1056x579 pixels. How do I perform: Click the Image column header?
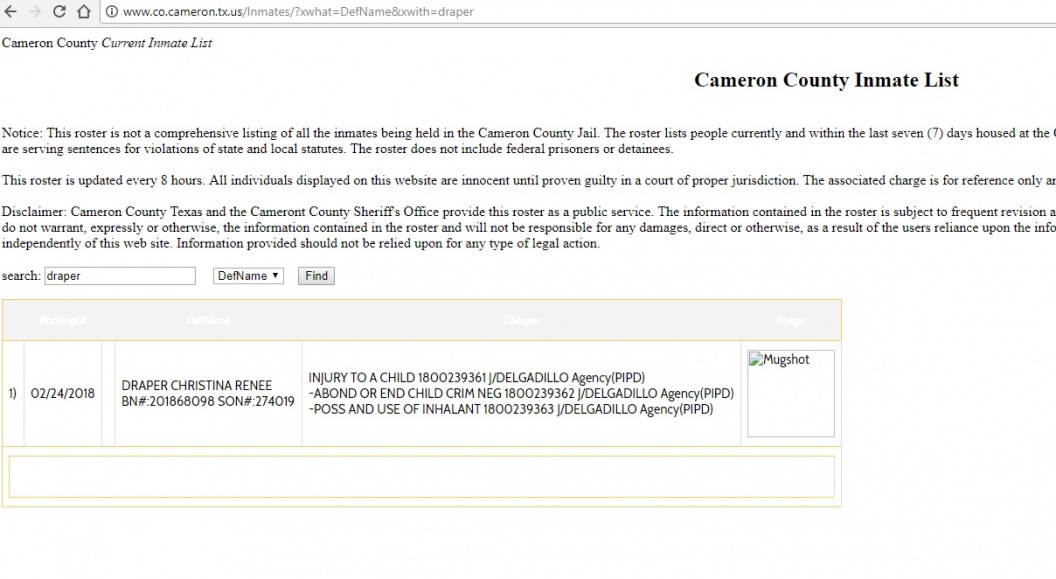point(790,320)
